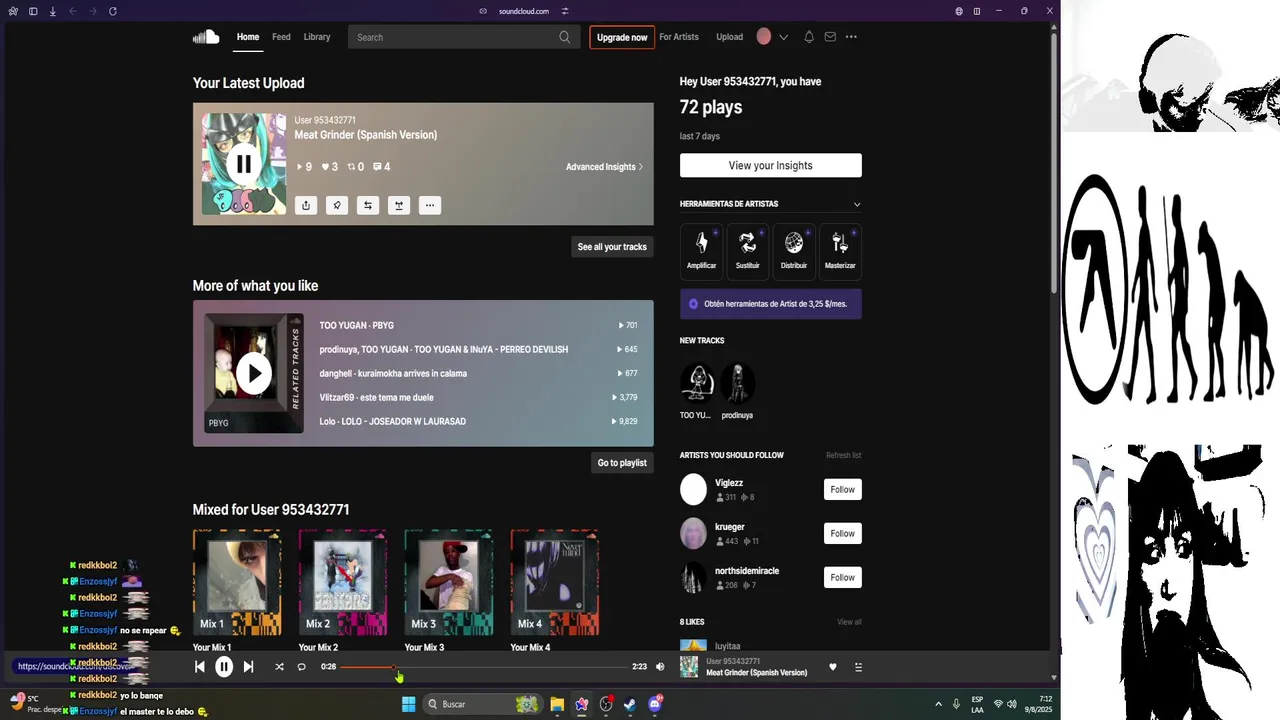Open Mix 3 thumbnail
Image resolution: width=1280 pixels, height=720 pixels.
tap(449, 583)
